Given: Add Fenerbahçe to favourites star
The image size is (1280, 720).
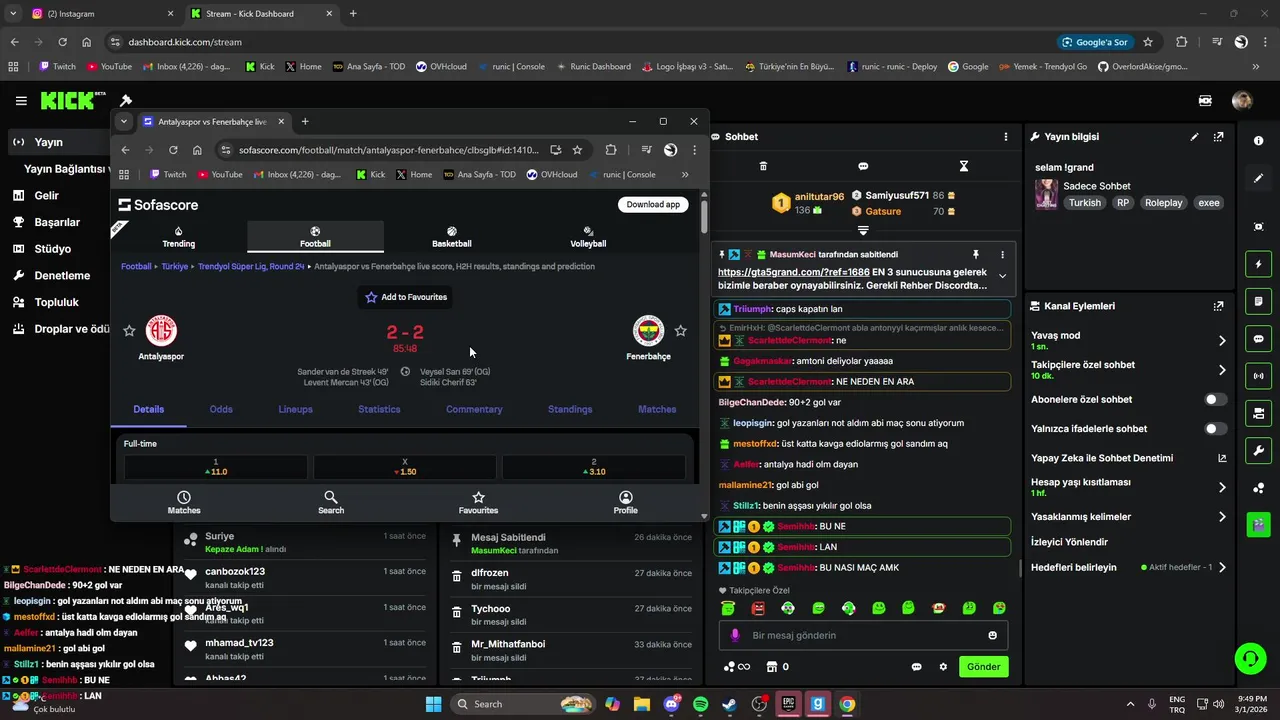Looking at the screenshot, I should tap(680, 331).
